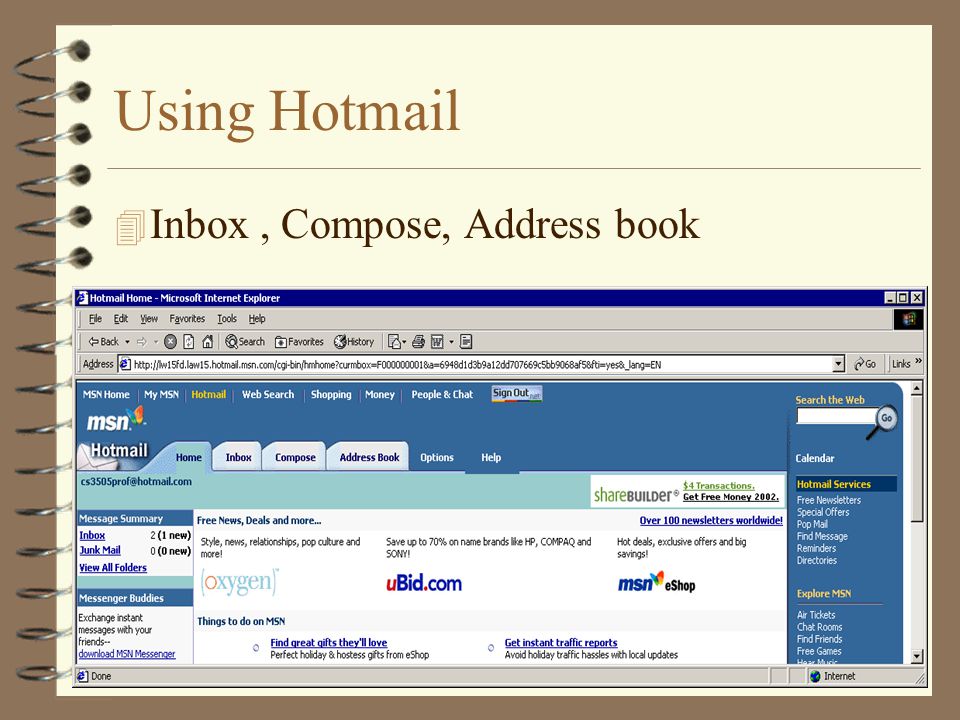Click the ShareBuilder ad banner logo
Image resolution: width=960 pixels, height=720 pixels.
[x=637, y=494]
